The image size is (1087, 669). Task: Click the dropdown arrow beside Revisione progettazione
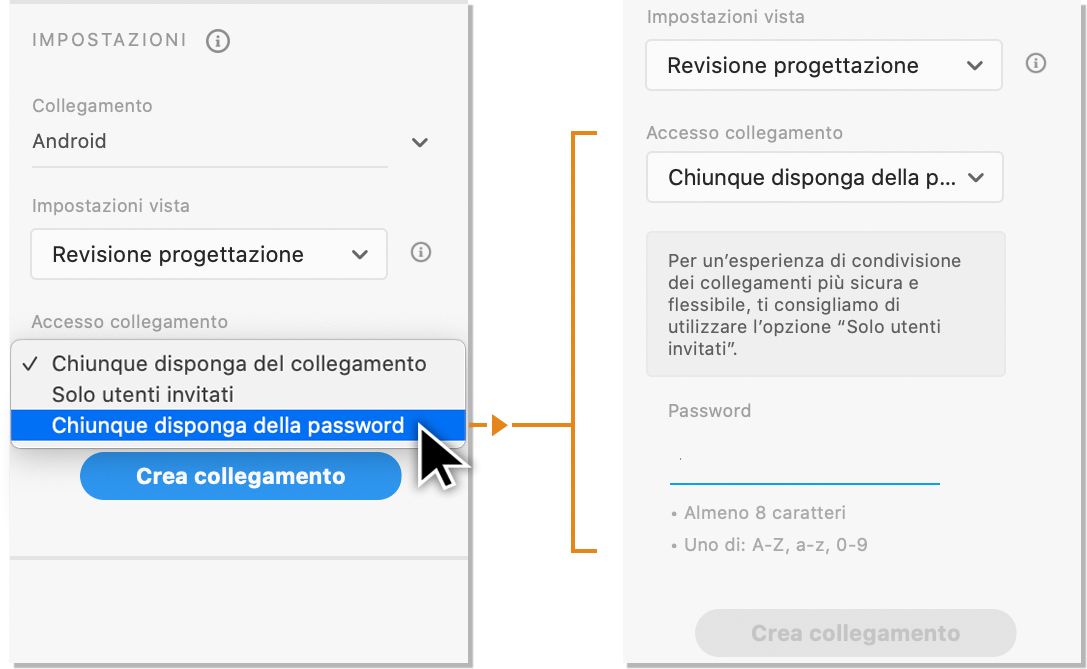pyautogui.click(x=360, y=254)
